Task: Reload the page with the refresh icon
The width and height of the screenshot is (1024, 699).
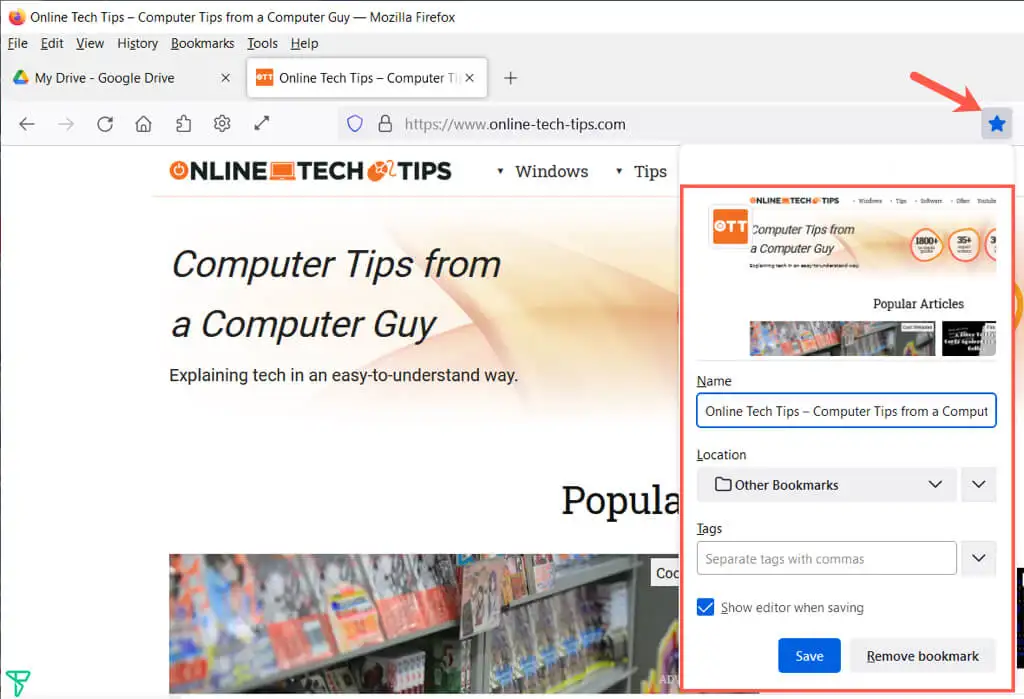Action: tap(105, 124)
